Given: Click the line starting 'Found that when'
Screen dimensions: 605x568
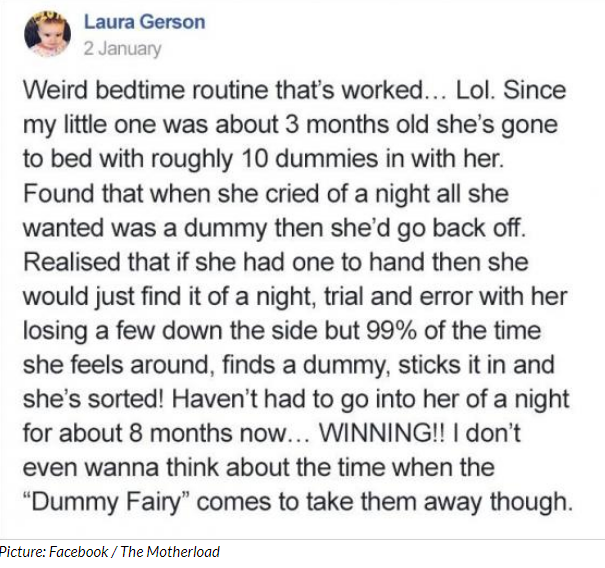Looking at the screenshot, I should [x=266, y=193].
